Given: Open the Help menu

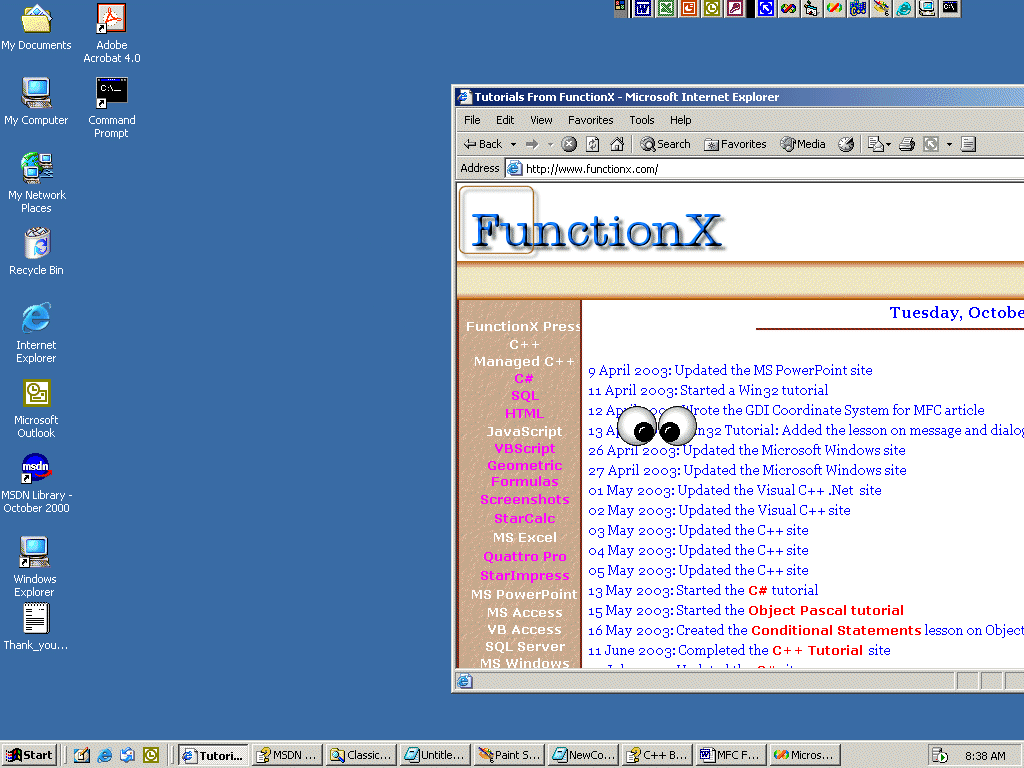Looking at the screenshot, I should (x=680, y=120).
